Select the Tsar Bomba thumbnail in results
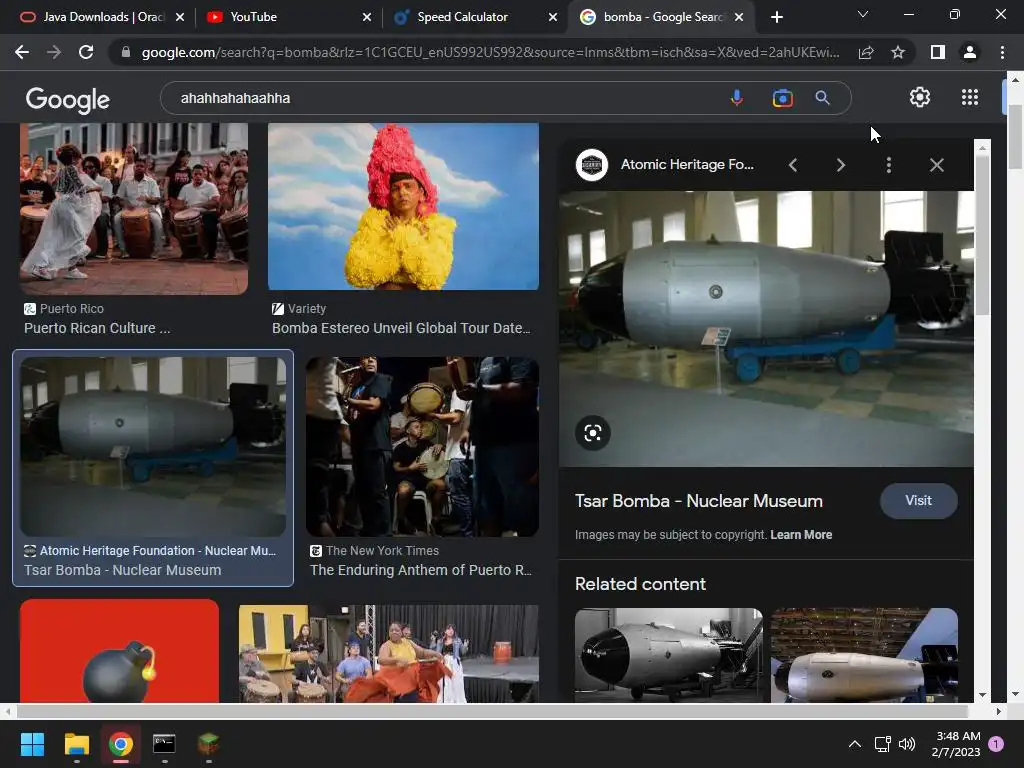Screen dimensions: 1024x768 click(x=153, y=447)
